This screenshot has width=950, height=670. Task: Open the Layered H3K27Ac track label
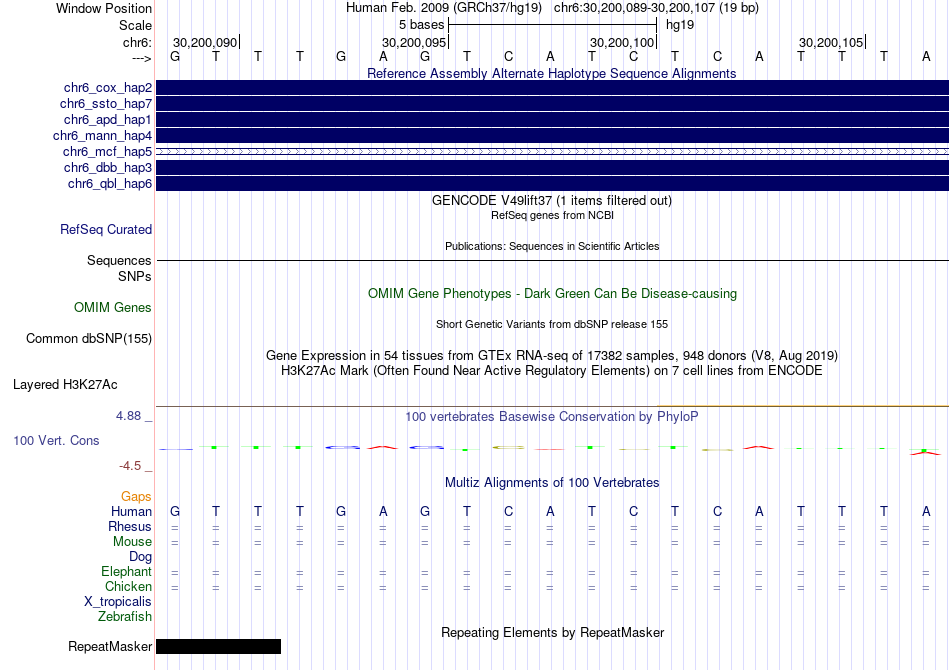pyautogui.click(x=65, y=385)
